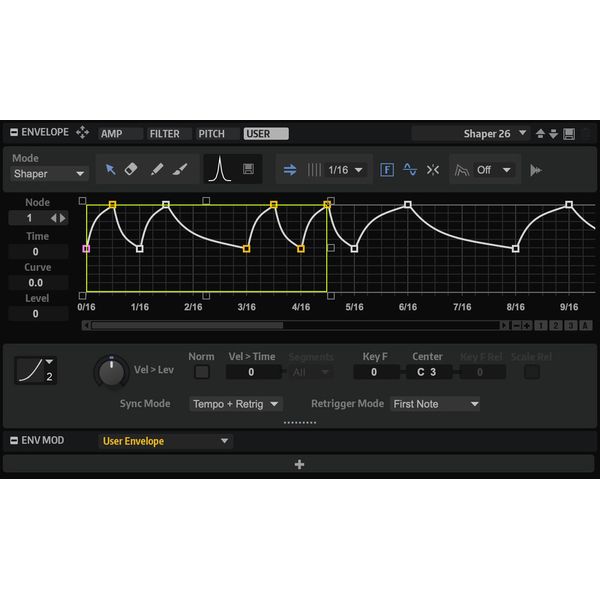Click the Vel > Time value field

click(251, 372)
